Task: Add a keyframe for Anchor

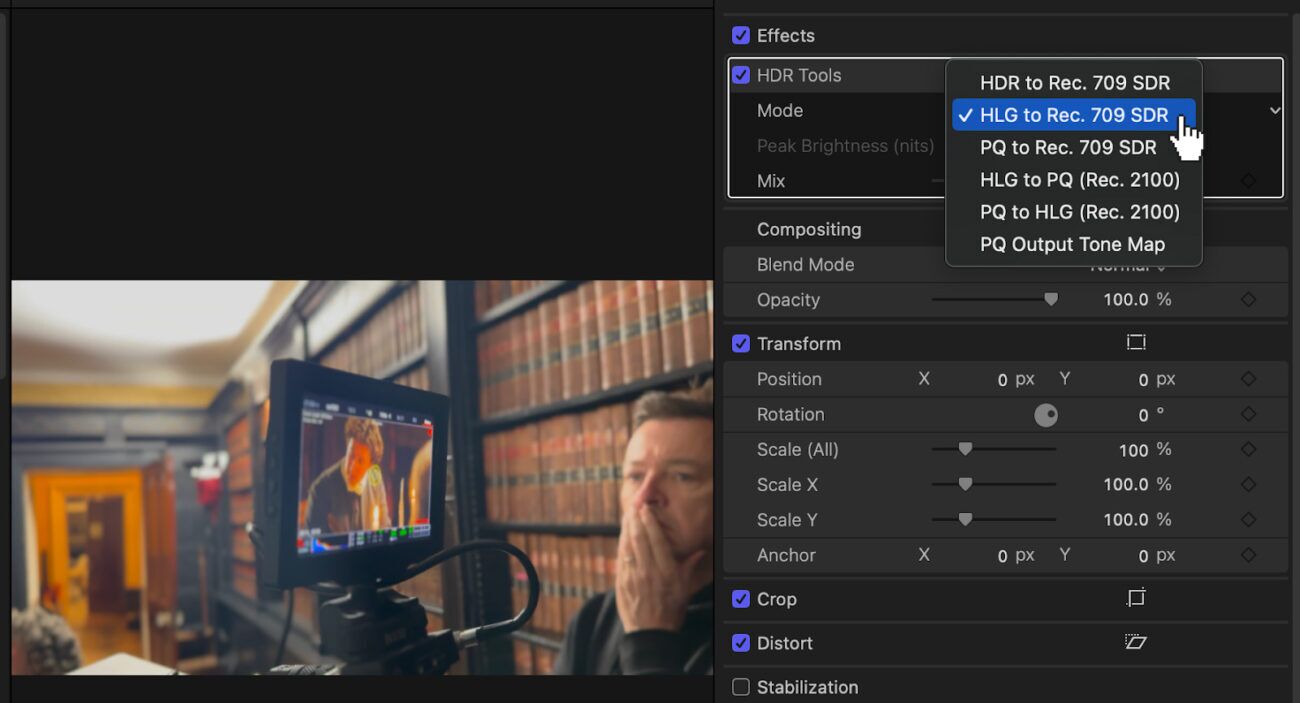Action: click(1248, 555)
